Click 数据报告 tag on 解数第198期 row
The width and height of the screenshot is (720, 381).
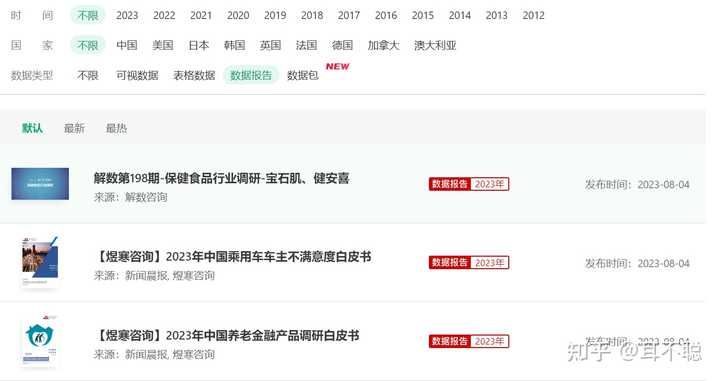coord(450,184)
